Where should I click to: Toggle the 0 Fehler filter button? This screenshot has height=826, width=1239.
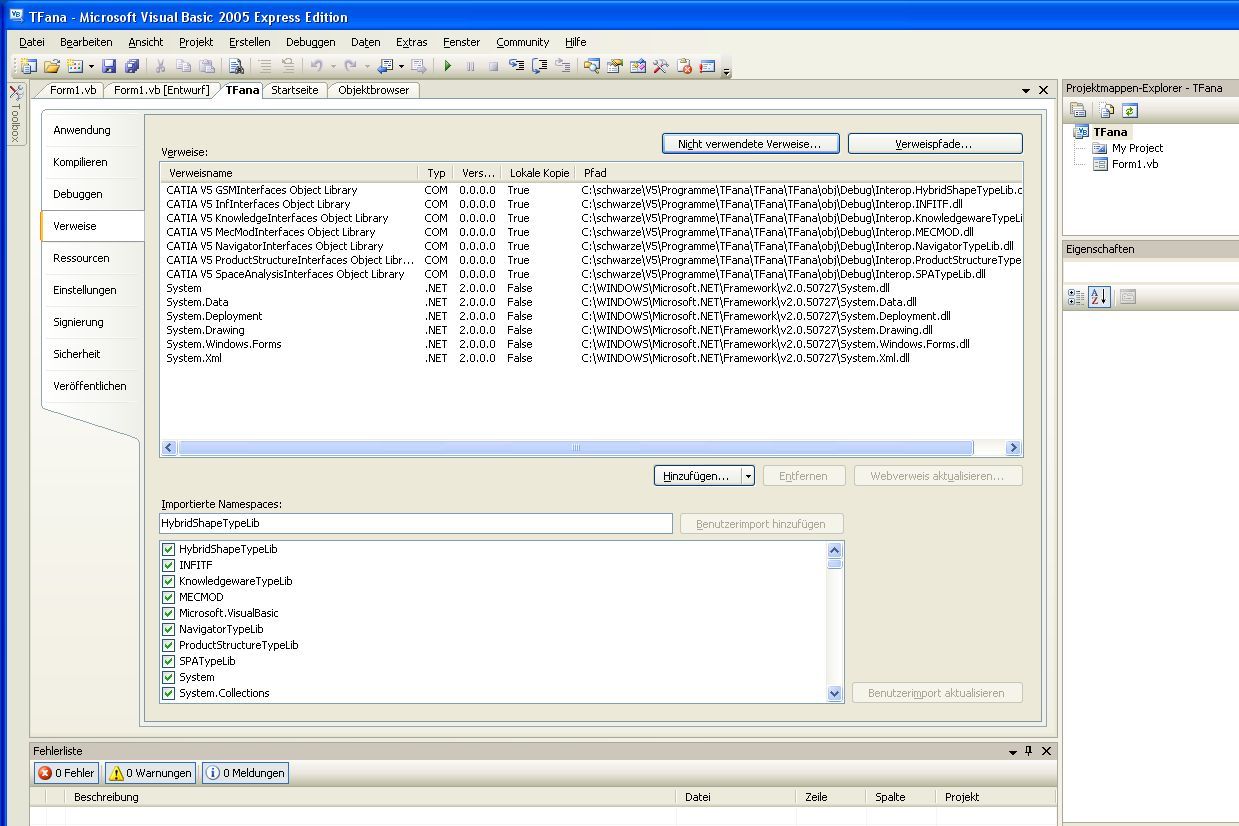(66, 773)
